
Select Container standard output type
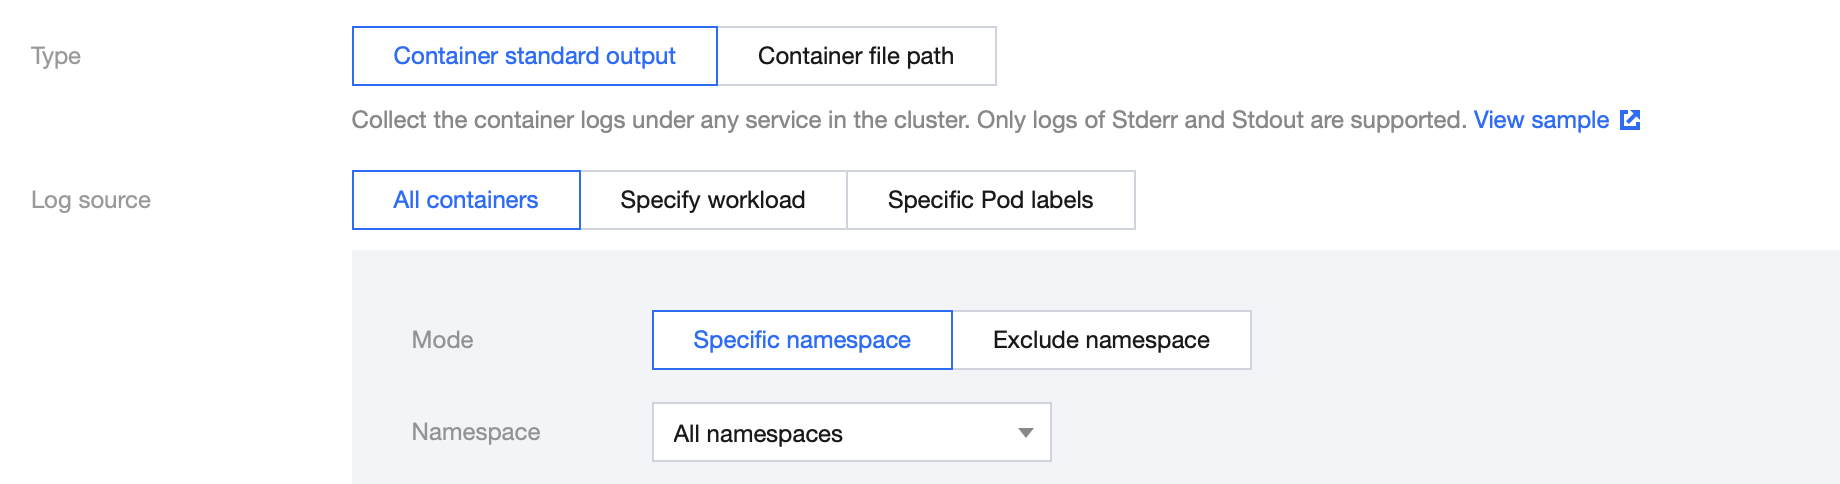coord(534,56)
